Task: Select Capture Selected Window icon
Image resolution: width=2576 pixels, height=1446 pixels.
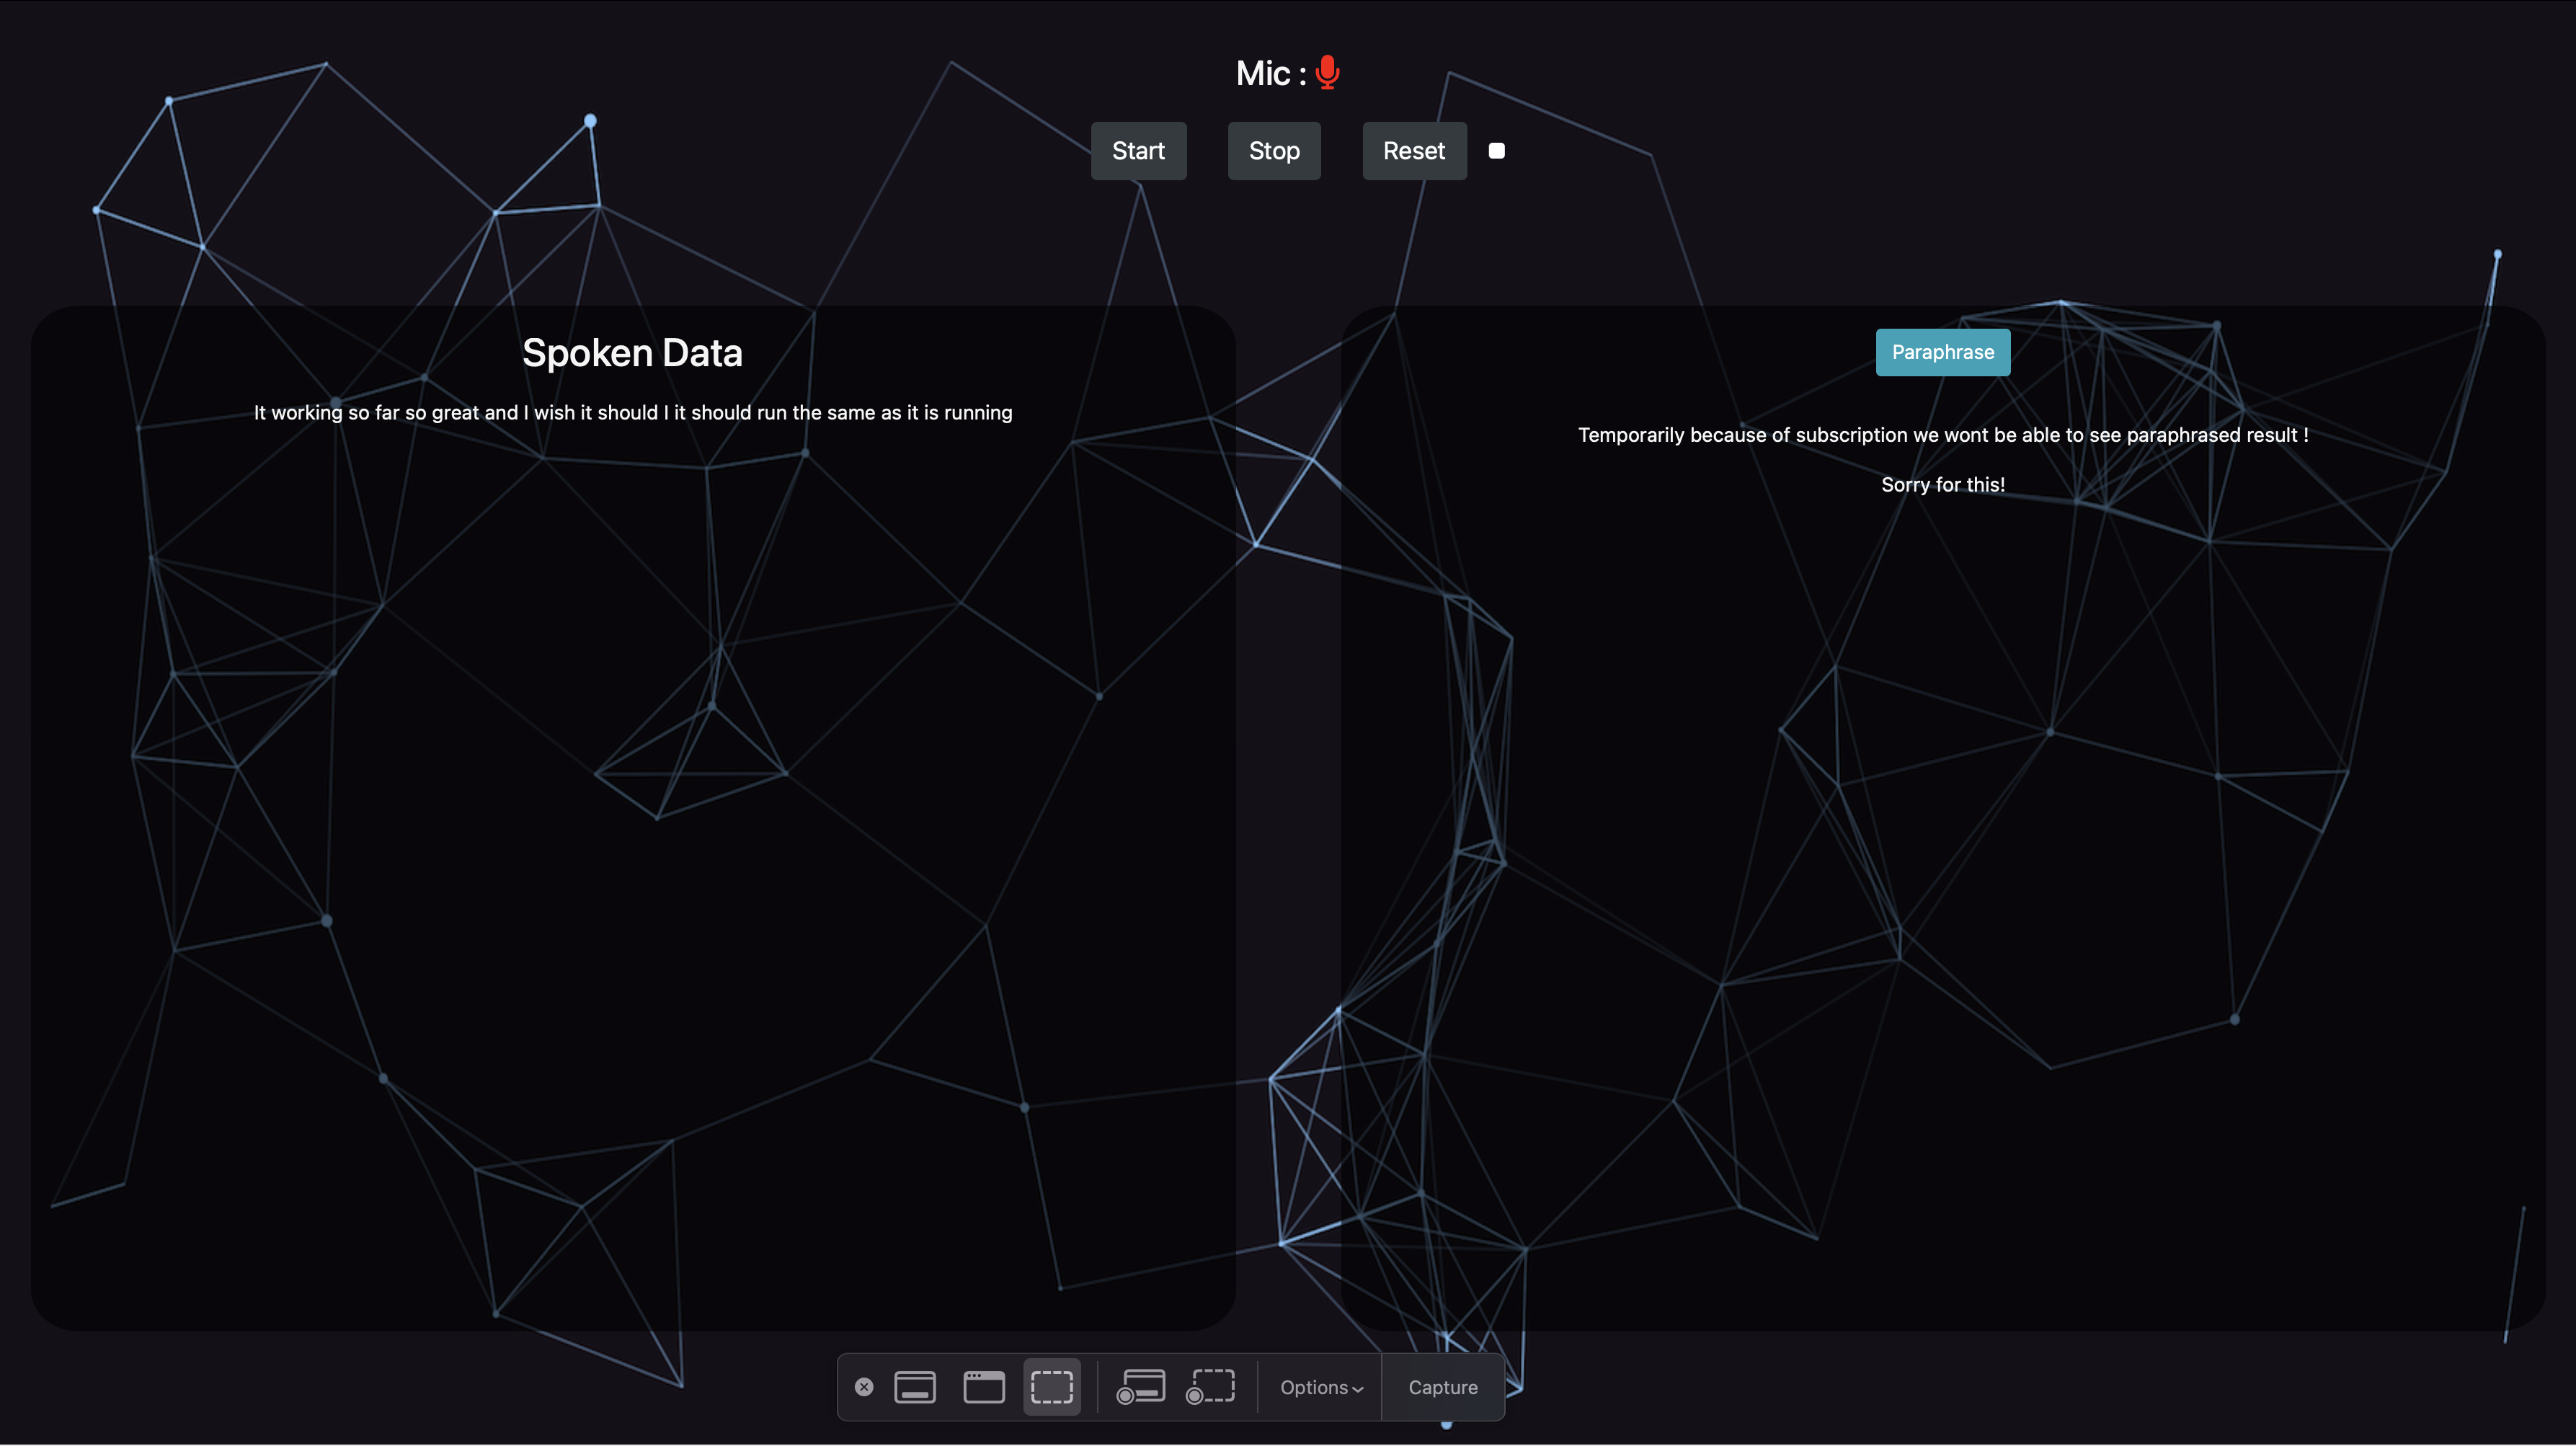Action: coord(983,1387)
